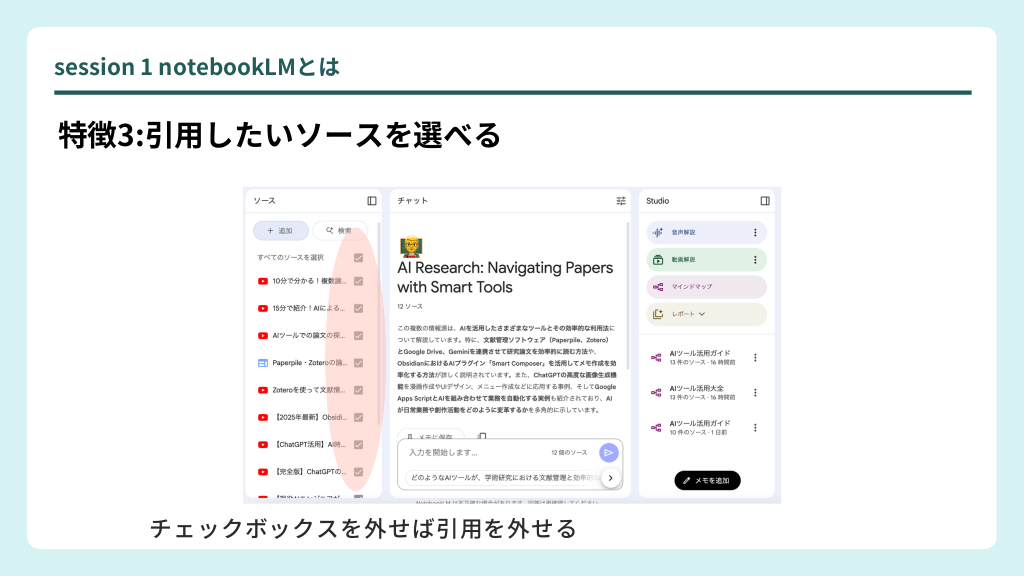Uncheck the Paperpile・Zotero source checkbox

pyautogui.click(x=358, y=363)
